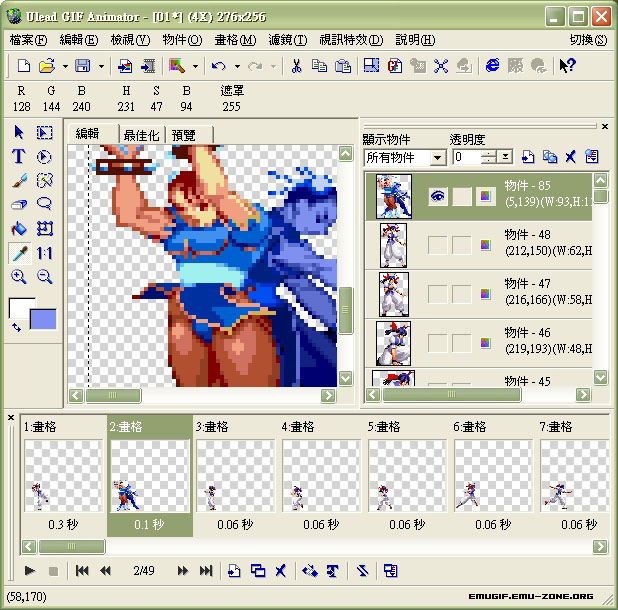Select the Zoom Out magnifier tool

[x=44, y=277]
